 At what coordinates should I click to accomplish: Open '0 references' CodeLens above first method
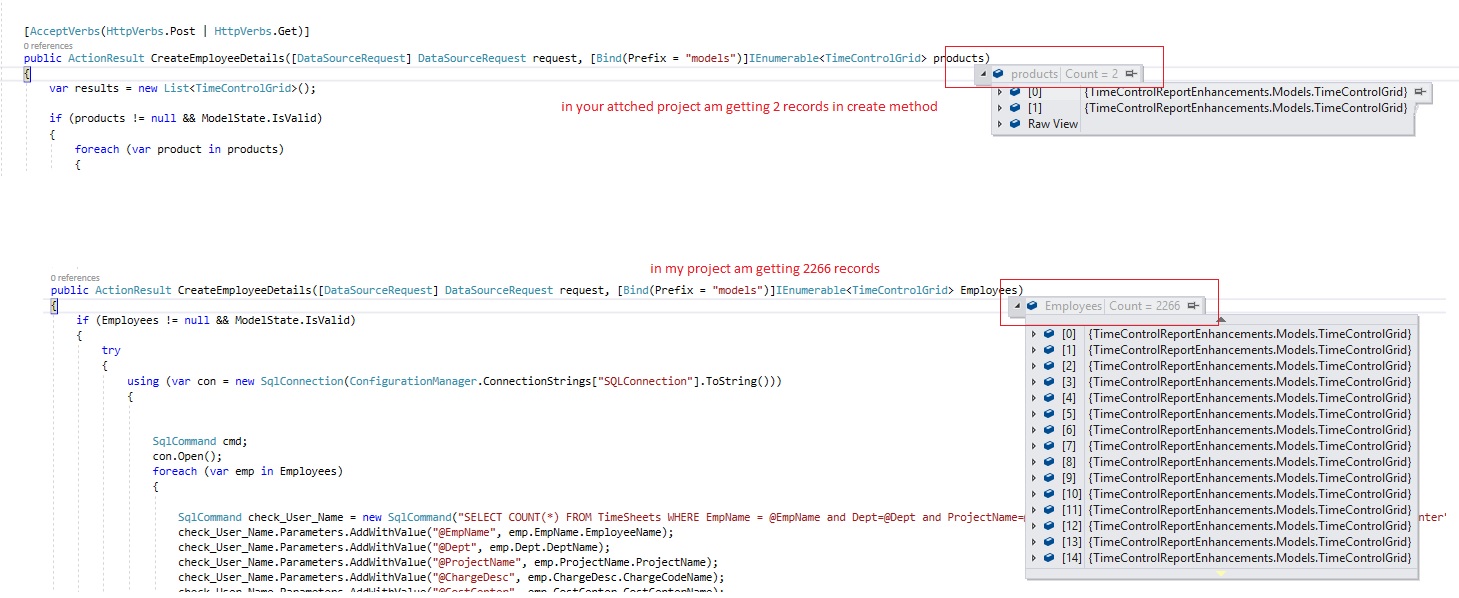click(x=47, y=46)
